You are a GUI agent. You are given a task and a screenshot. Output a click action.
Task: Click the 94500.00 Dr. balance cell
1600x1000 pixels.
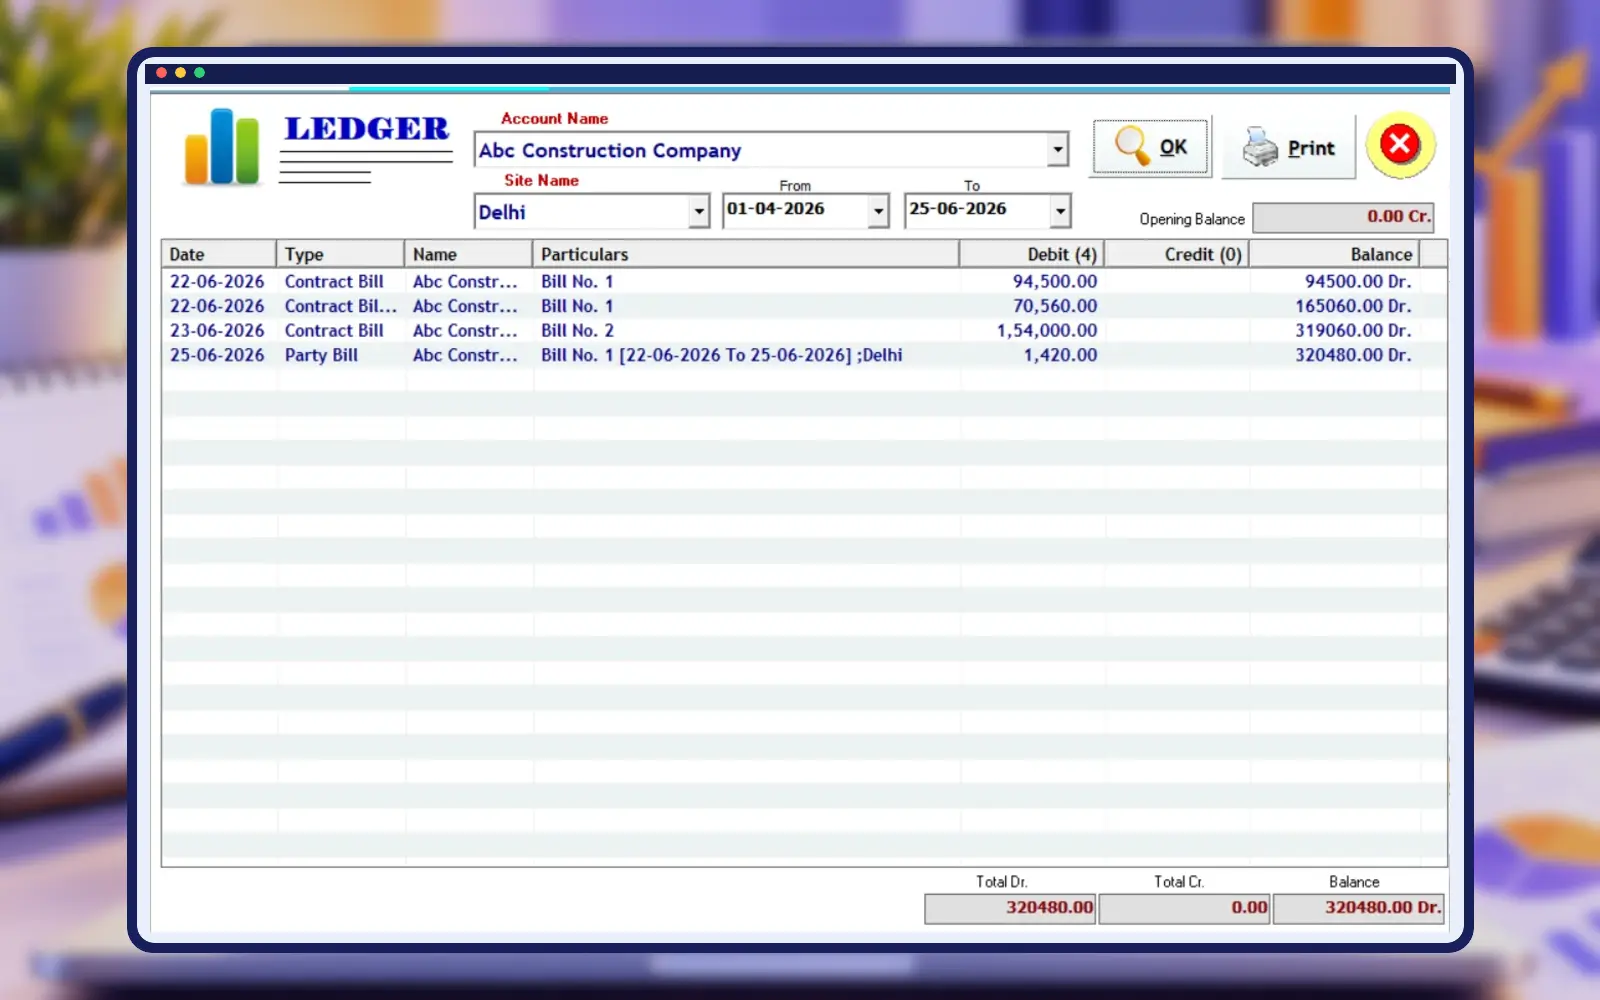point(1358,282)
